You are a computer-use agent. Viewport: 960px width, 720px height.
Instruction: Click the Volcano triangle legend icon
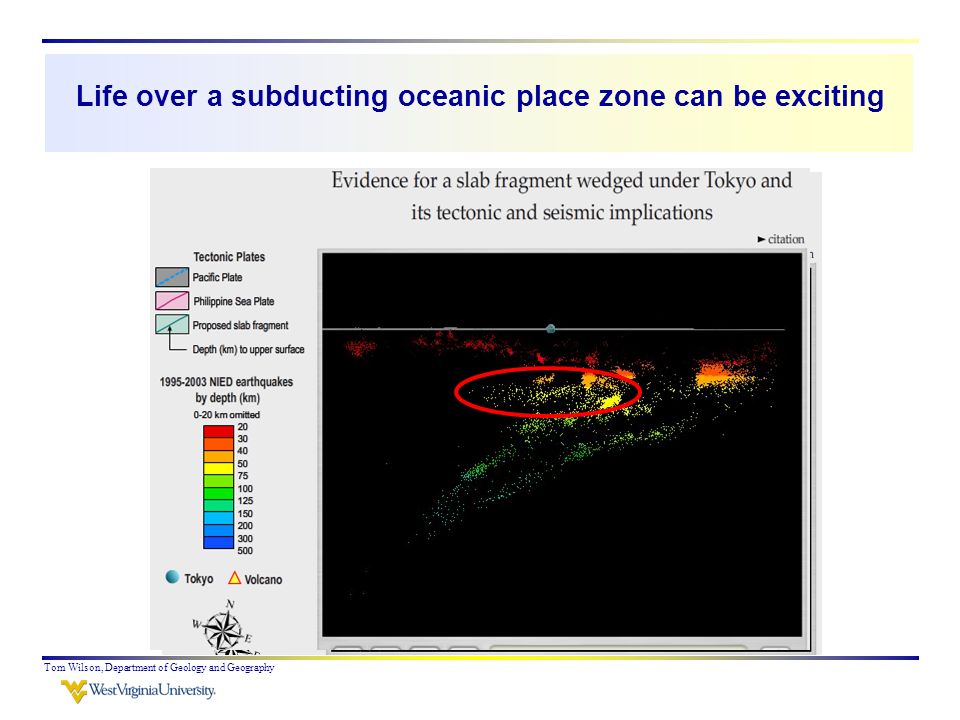(234, 577)
